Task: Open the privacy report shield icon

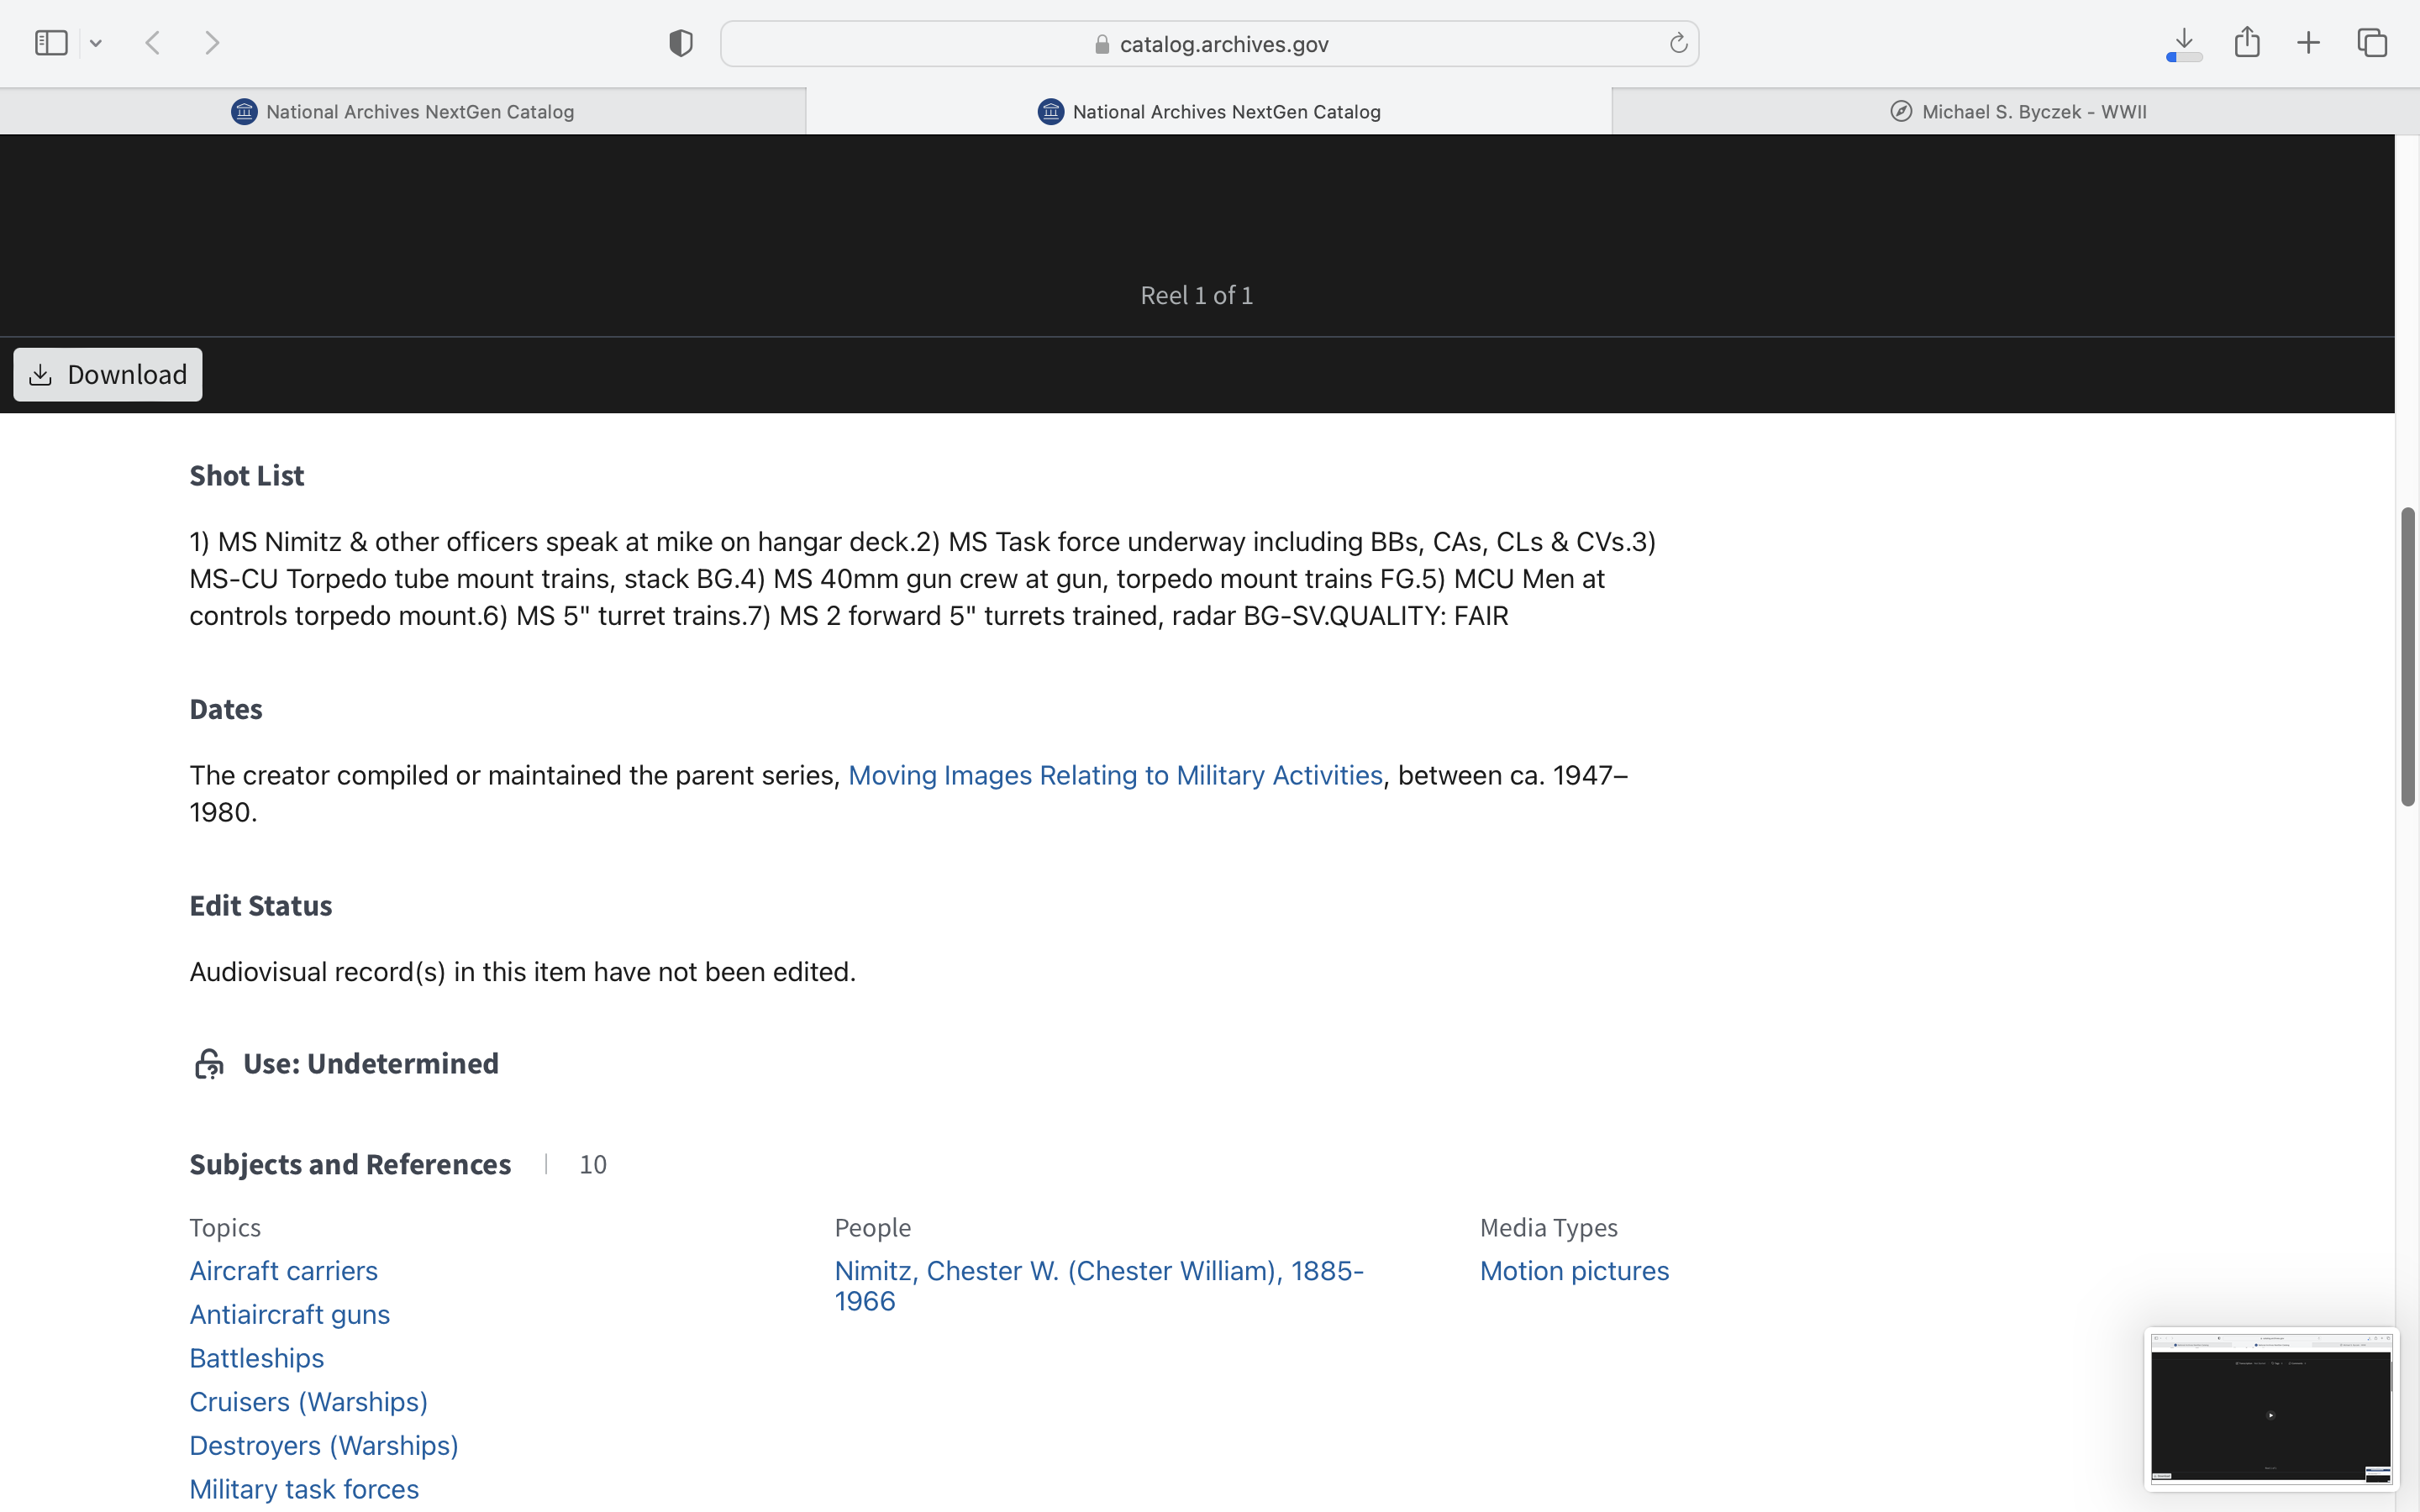Action: (681, 43)
